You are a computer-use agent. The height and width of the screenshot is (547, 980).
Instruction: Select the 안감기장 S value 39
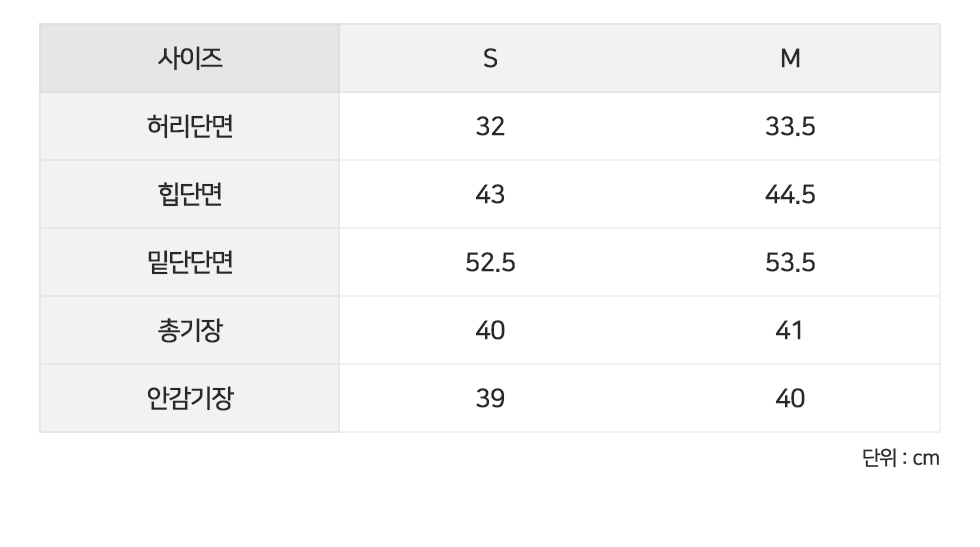(x=490, y=399)
